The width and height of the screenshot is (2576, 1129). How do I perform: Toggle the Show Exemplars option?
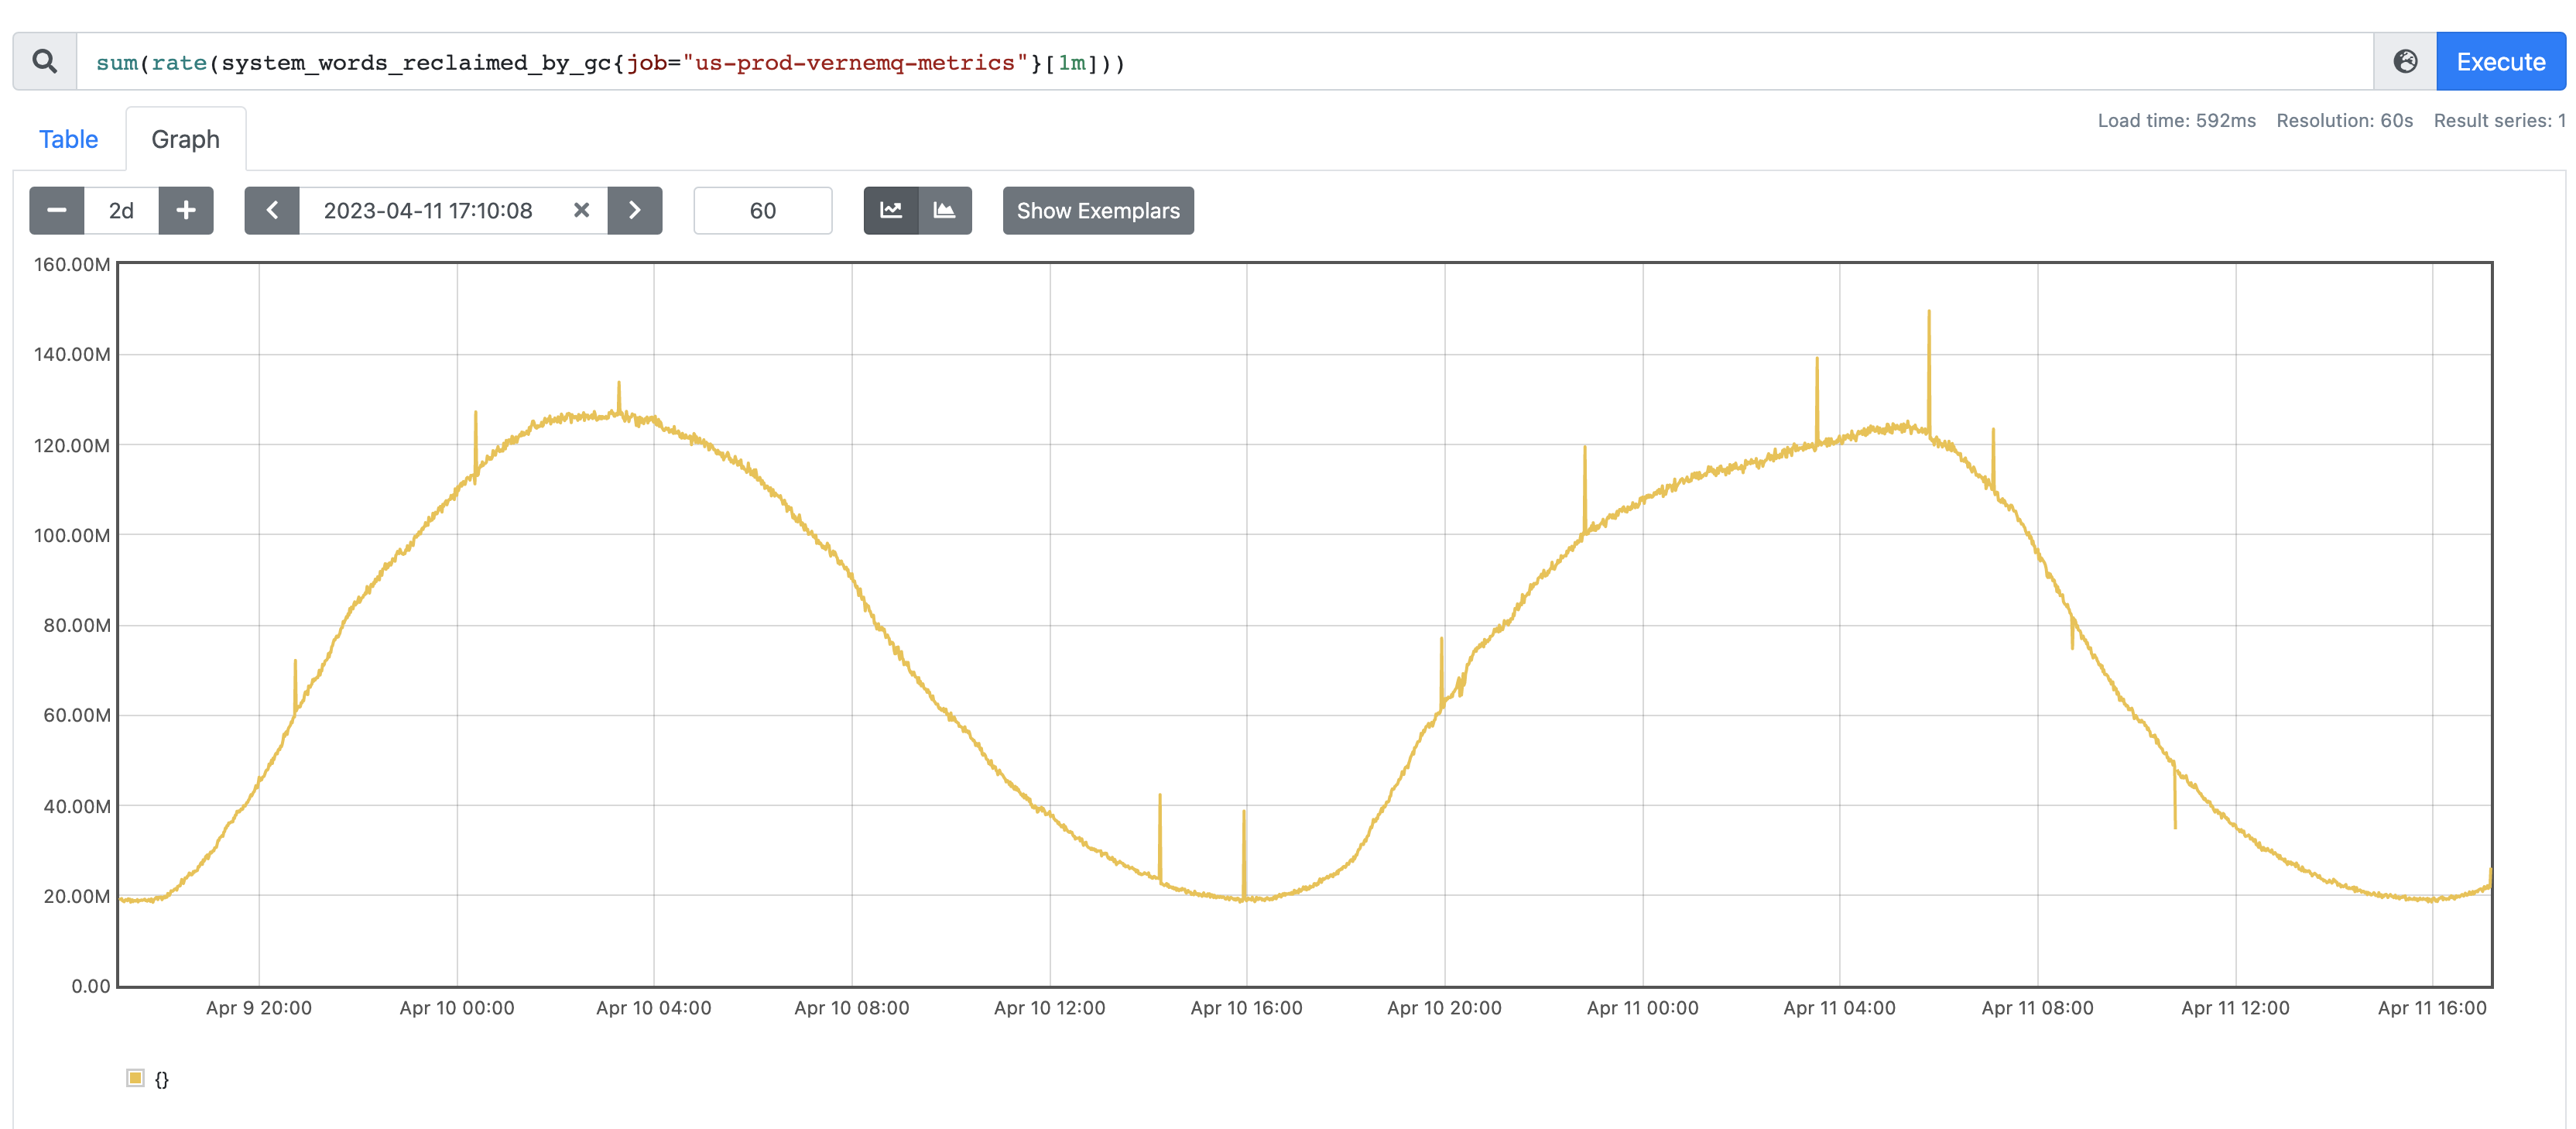[1097, 210]
